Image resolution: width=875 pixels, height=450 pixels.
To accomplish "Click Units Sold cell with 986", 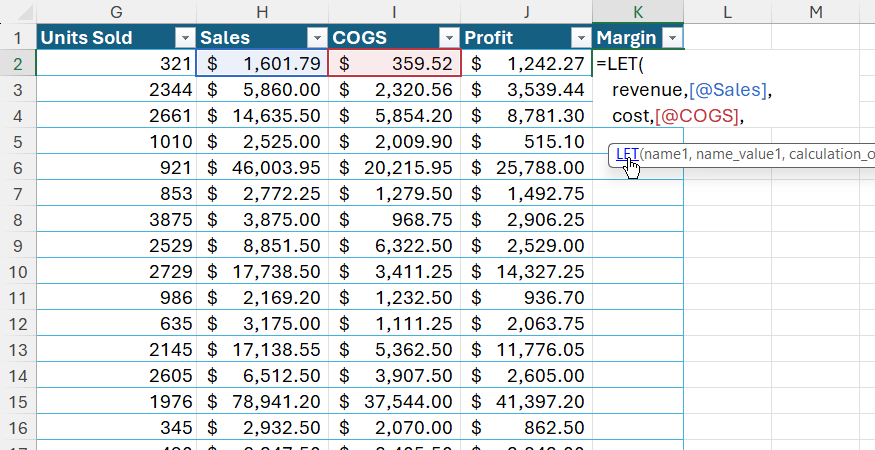I will (x=116, y=298).
